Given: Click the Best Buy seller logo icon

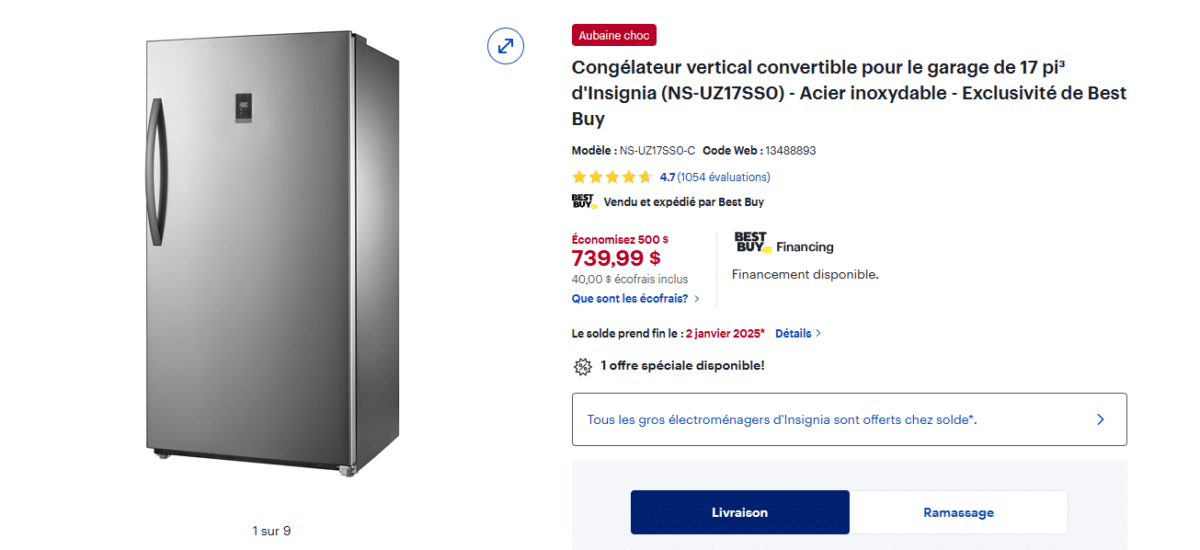Looking at the screenshot, I should [x=583, y=201].
